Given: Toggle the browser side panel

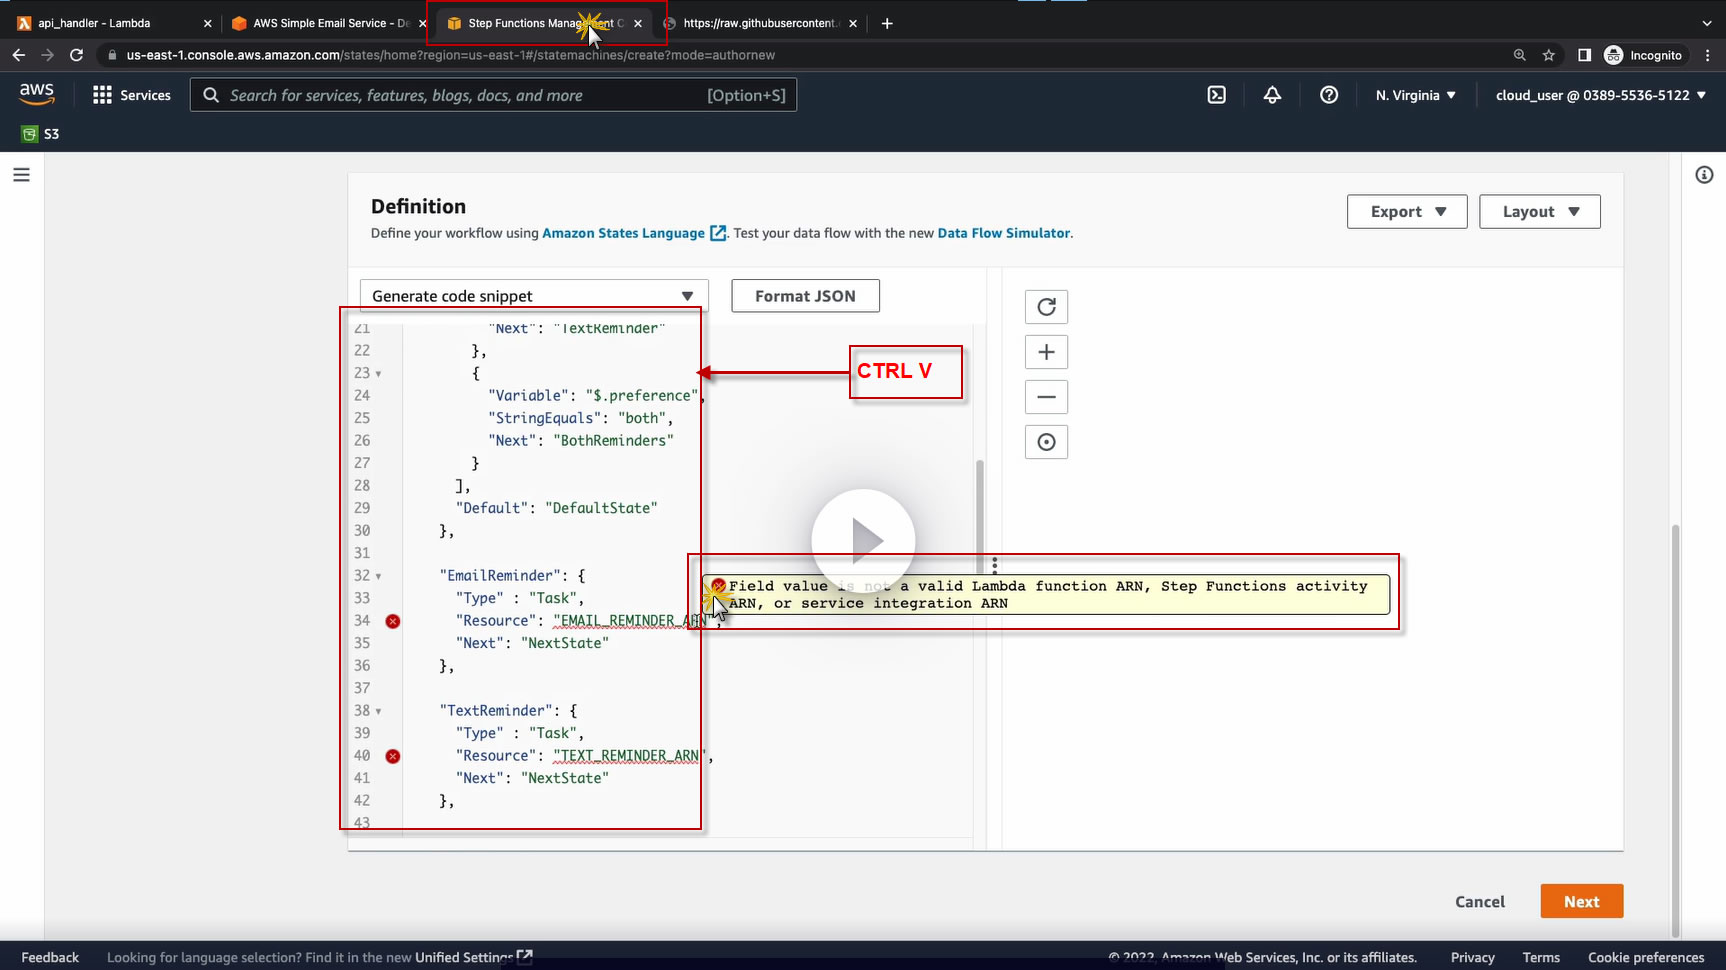Looking at the screenshot, I should [x=1585, y=55].
